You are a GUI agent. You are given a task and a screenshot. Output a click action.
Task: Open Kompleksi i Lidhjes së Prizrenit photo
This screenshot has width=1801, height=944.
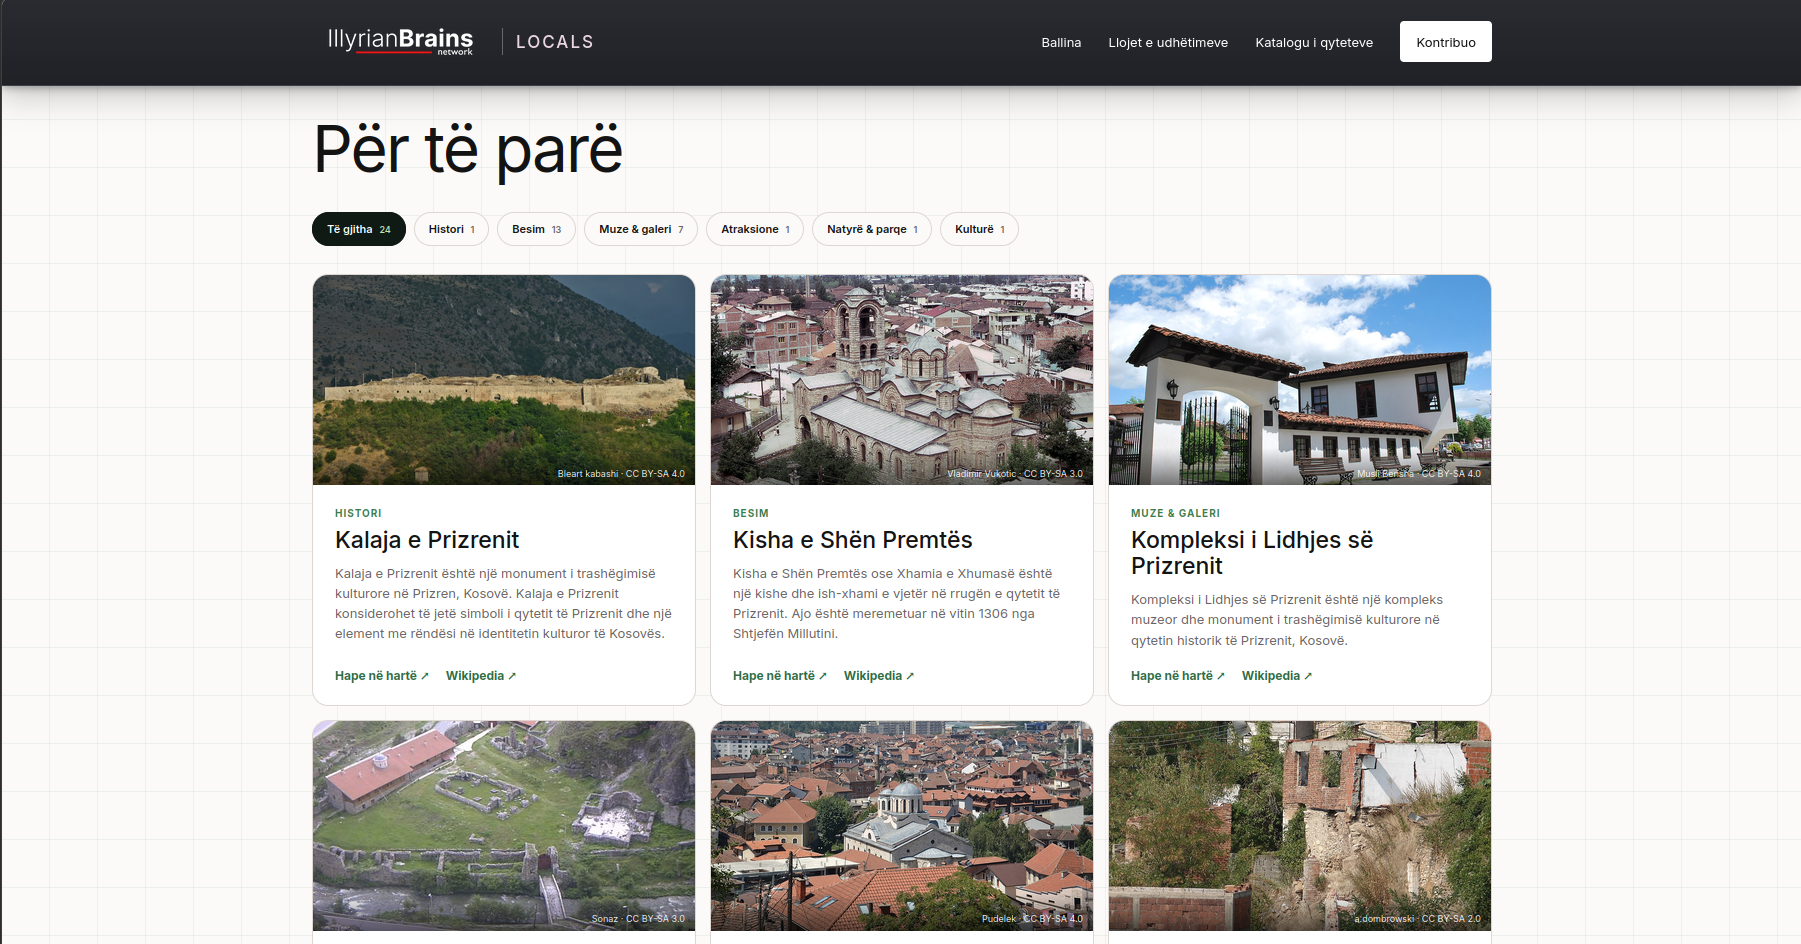coord(1300,380)
